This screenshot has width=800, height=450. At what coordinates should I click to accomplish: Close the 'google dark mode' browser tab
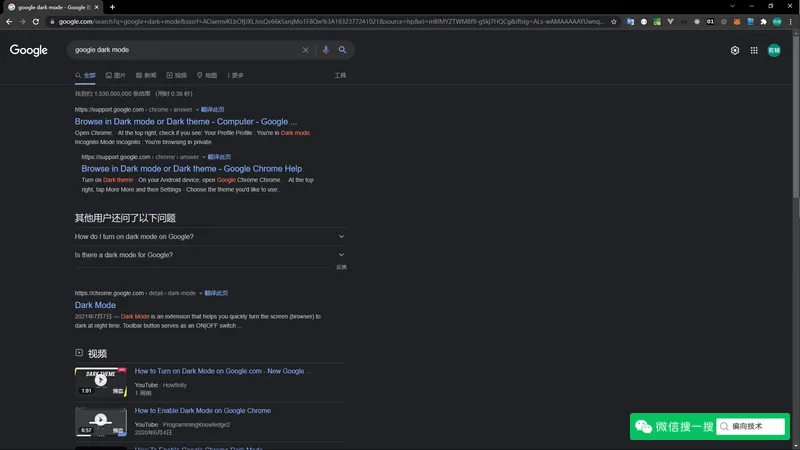(x=96, y=7)
